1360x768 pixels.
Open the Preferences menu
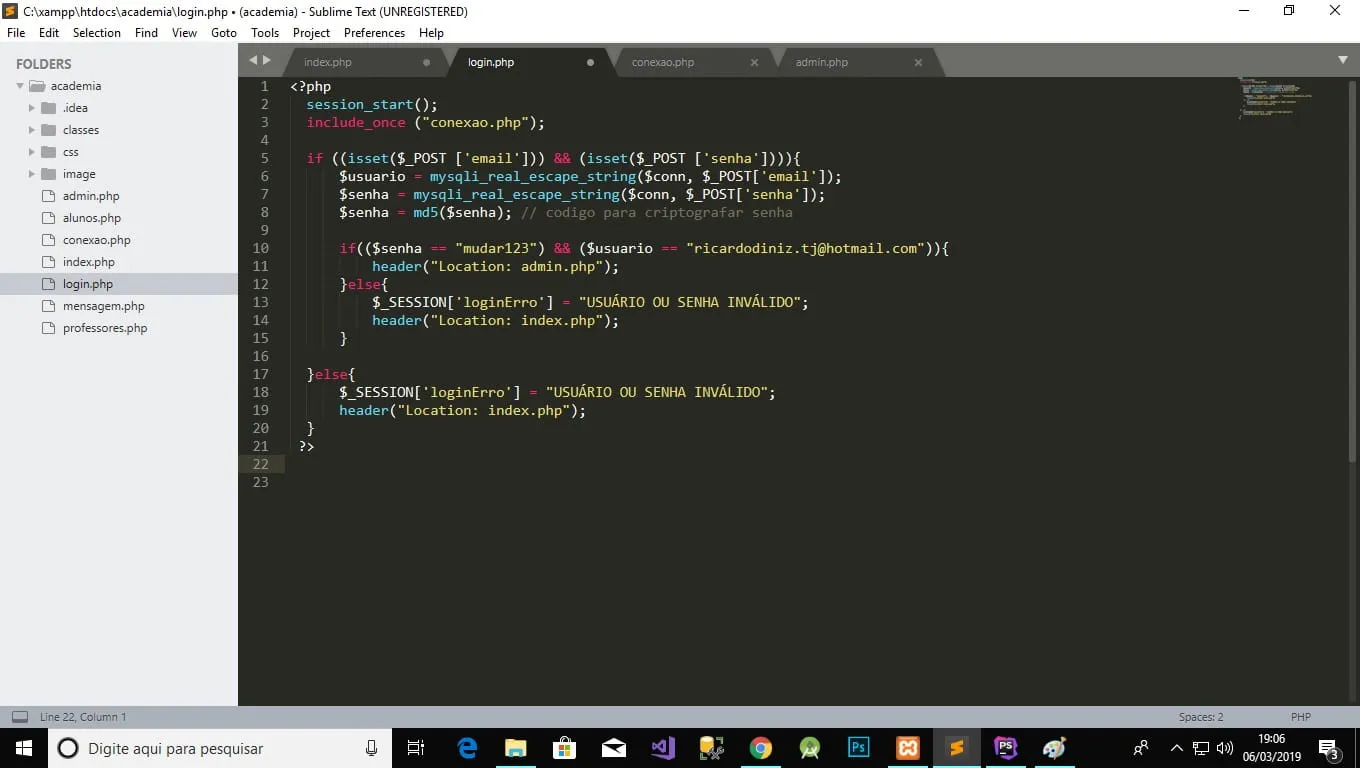374,33
